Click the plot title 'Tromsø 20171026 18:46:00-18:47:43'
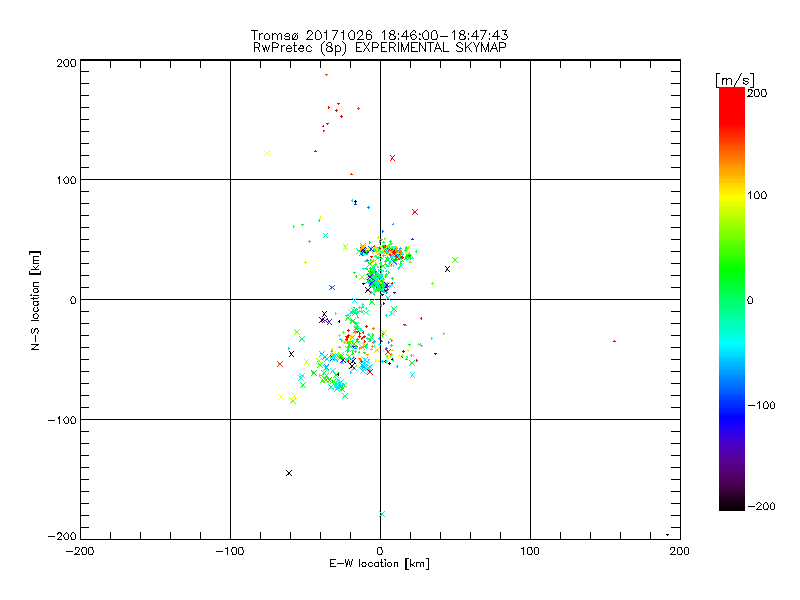 point(379,35)
